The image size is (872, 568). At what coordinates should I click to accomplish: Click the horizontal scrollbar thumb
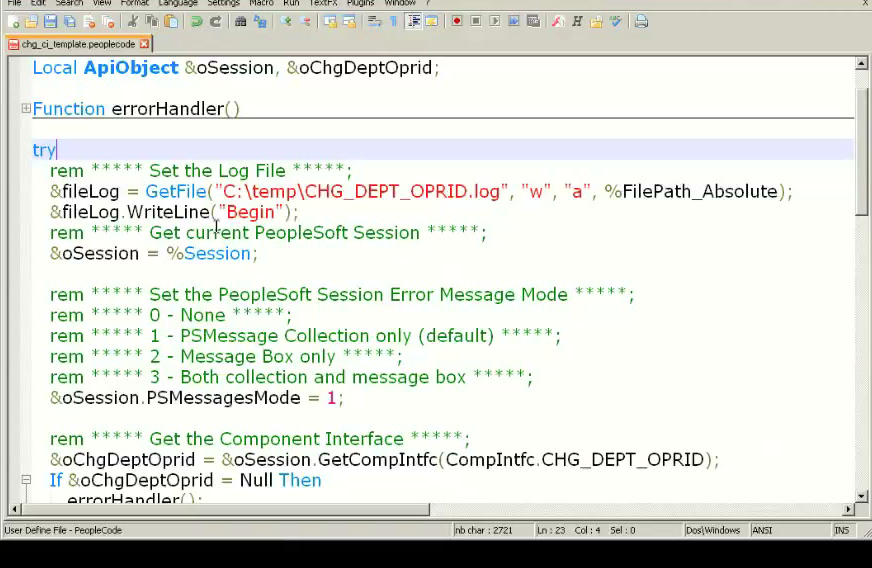point(225,509)
